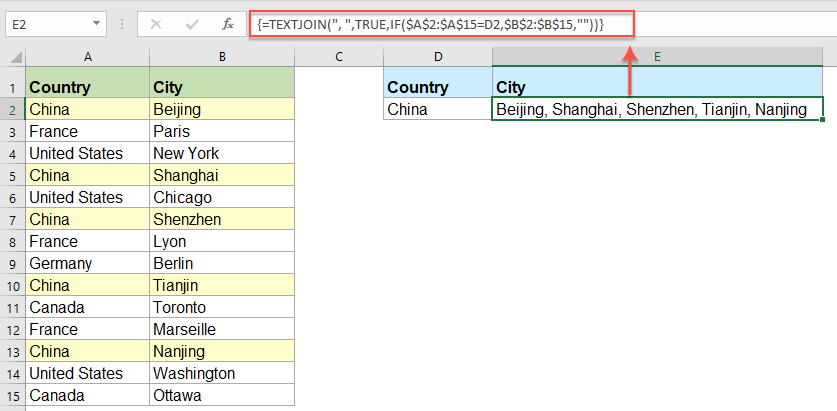Select the Canada cell in row 15
The width and height of the screenshot is (837, 411).
pos(88,396)
